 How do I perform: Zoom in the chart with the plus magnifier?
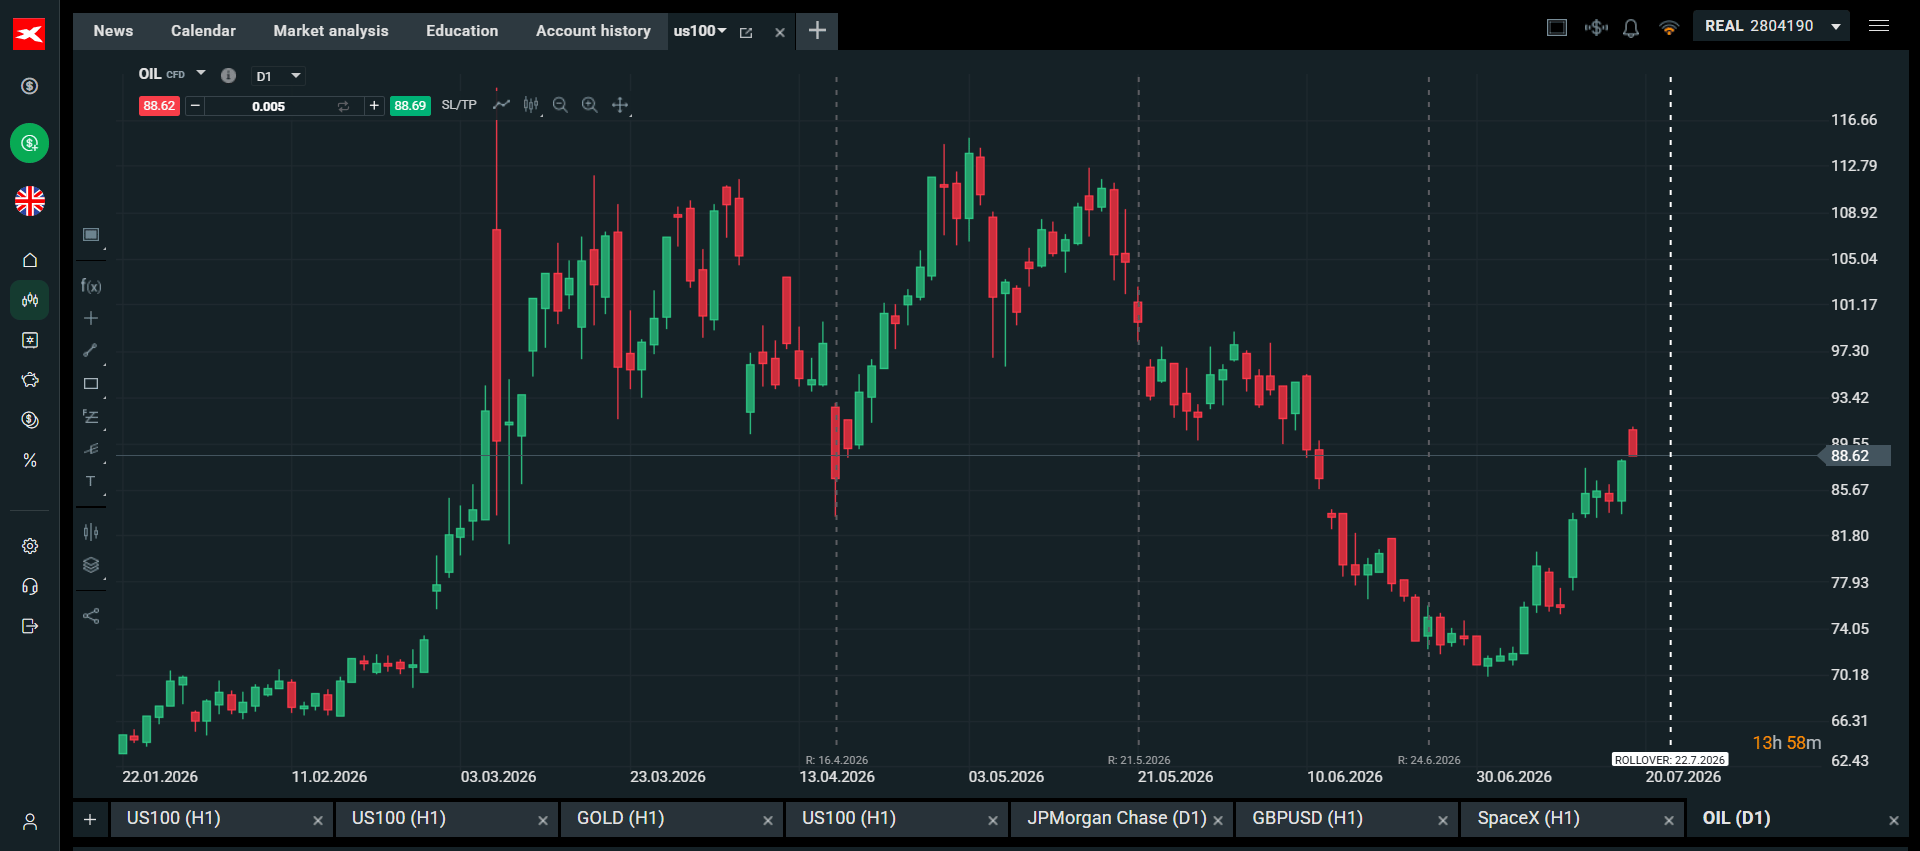590,105
